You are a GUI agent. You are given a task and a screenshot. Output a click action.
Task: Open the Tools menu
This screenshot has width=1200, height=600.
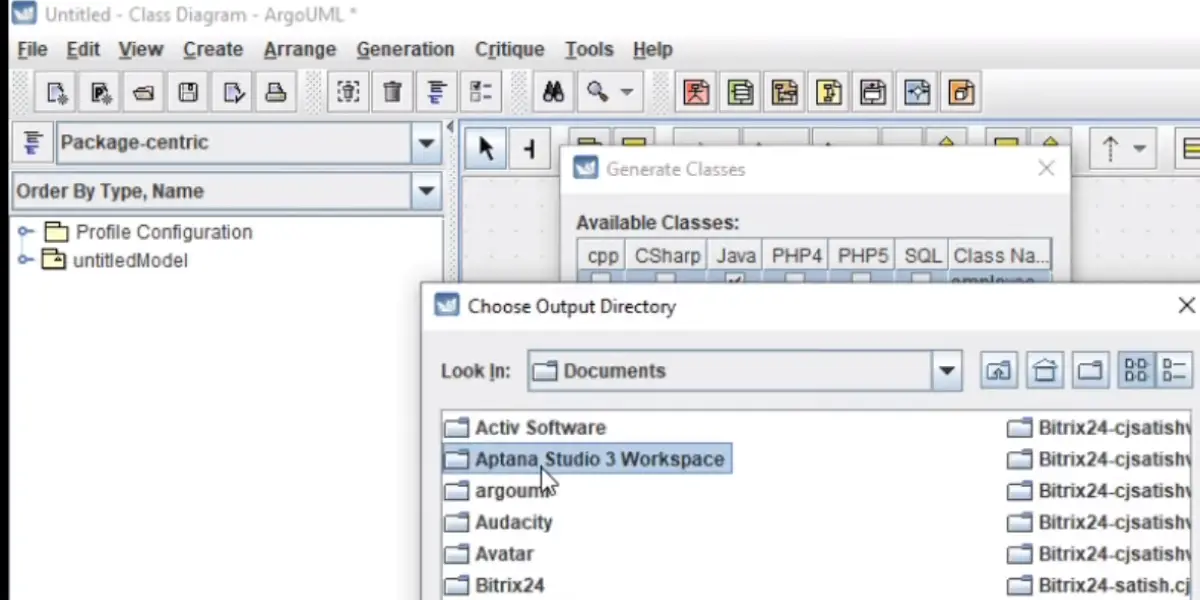point(589,49)
